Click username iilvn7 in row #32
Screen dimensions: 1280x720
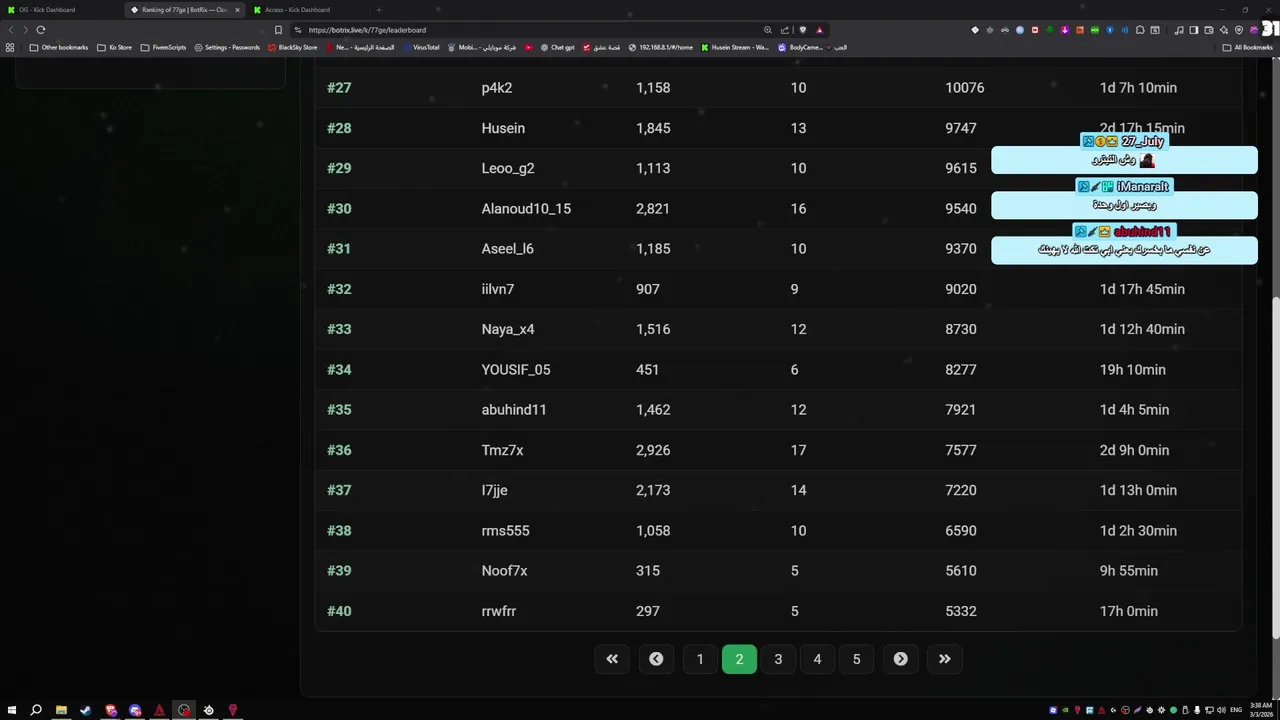[498, 289]
